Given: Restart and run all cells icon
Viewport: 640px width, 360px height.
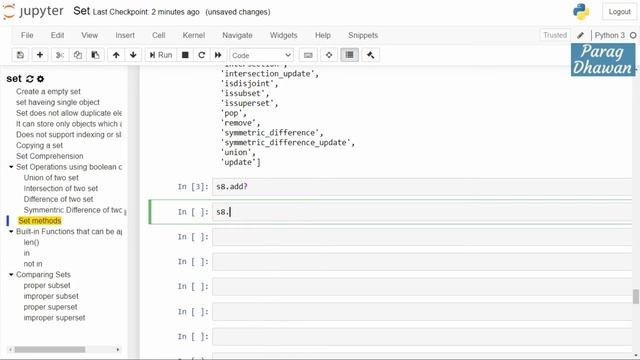Looking at the screenshot, I should tap(218, 55).
